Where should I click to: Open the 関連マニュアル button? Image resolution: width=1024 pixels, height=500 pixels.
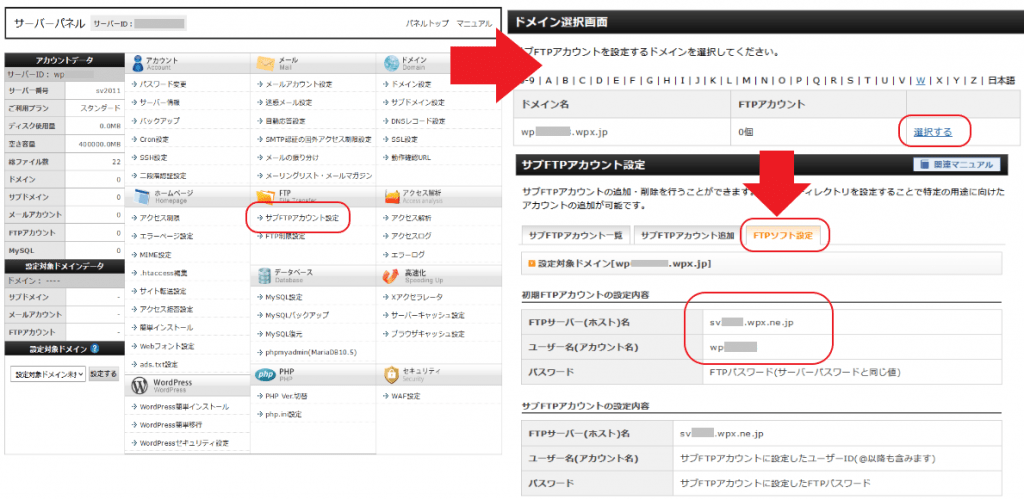pyautogui.click(x=954, y=165)
